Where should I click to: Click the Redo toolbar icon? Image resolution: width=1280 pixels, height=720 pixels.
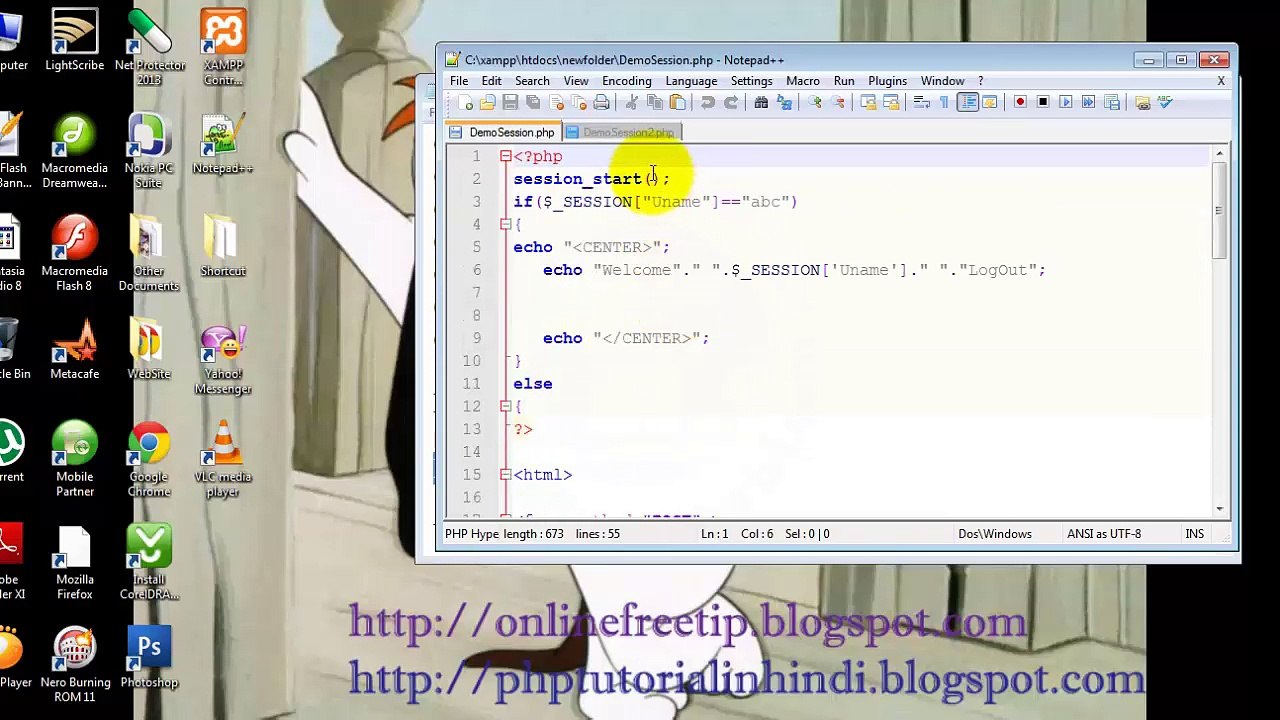(x=731, y=102)
